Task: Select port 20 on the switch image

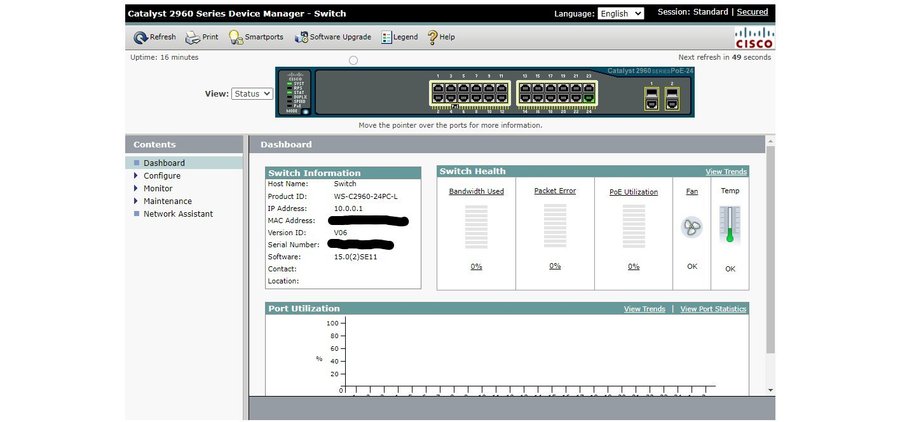Action: coord(563,98)
